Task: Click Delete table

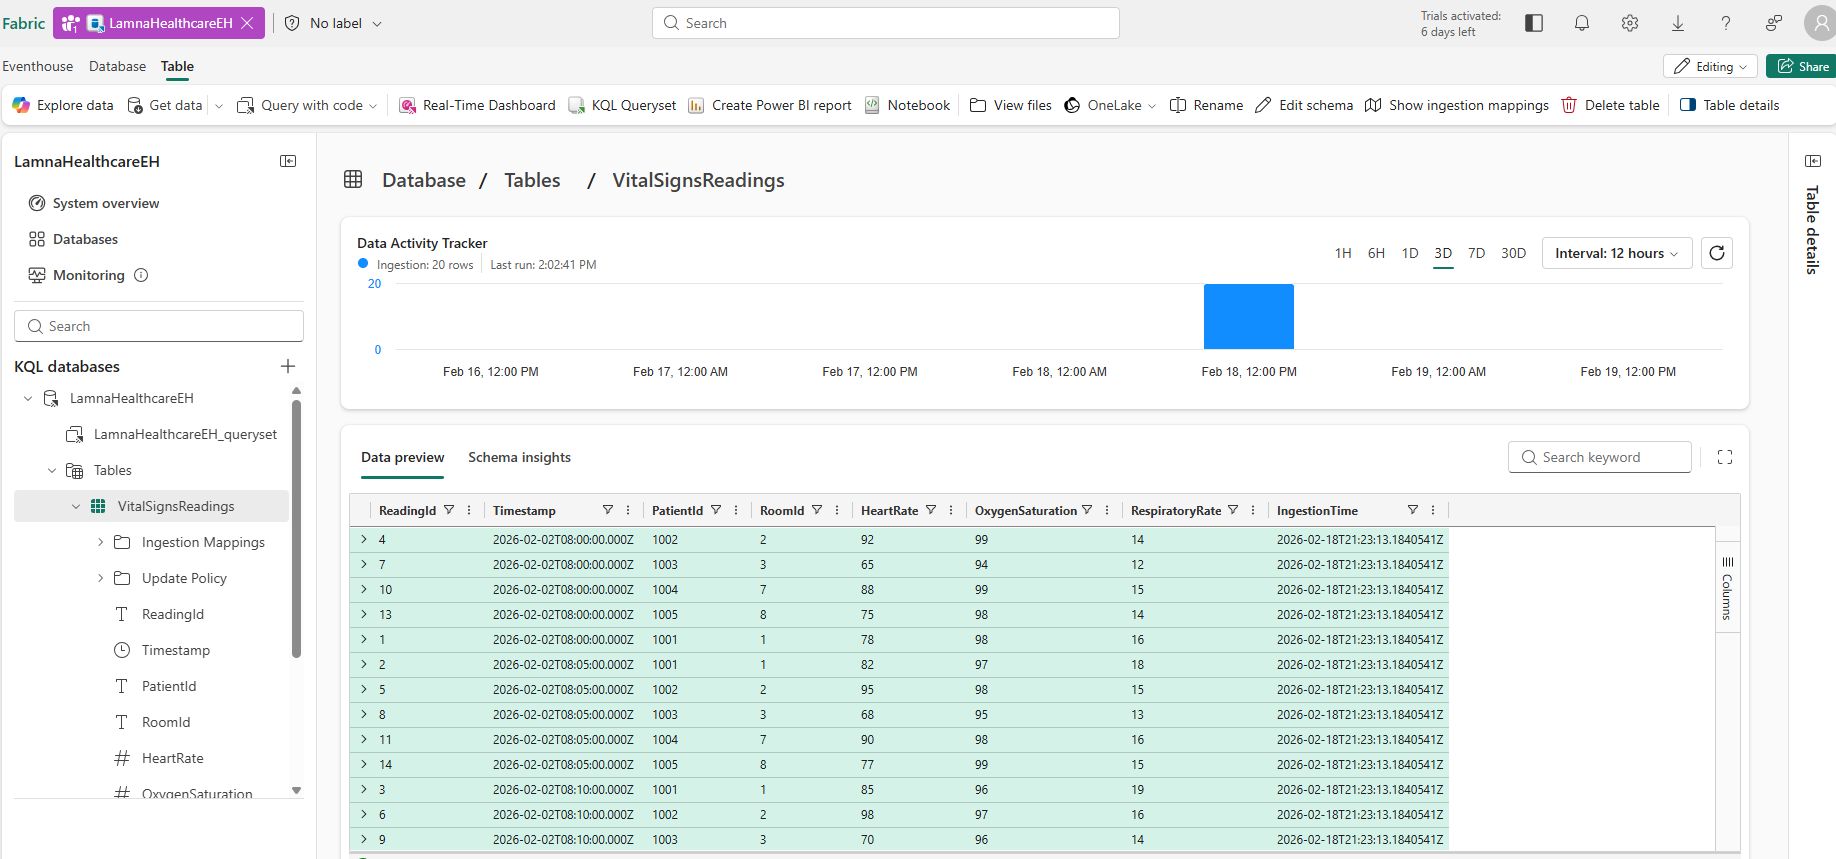Action: (x=1610, y=105)
